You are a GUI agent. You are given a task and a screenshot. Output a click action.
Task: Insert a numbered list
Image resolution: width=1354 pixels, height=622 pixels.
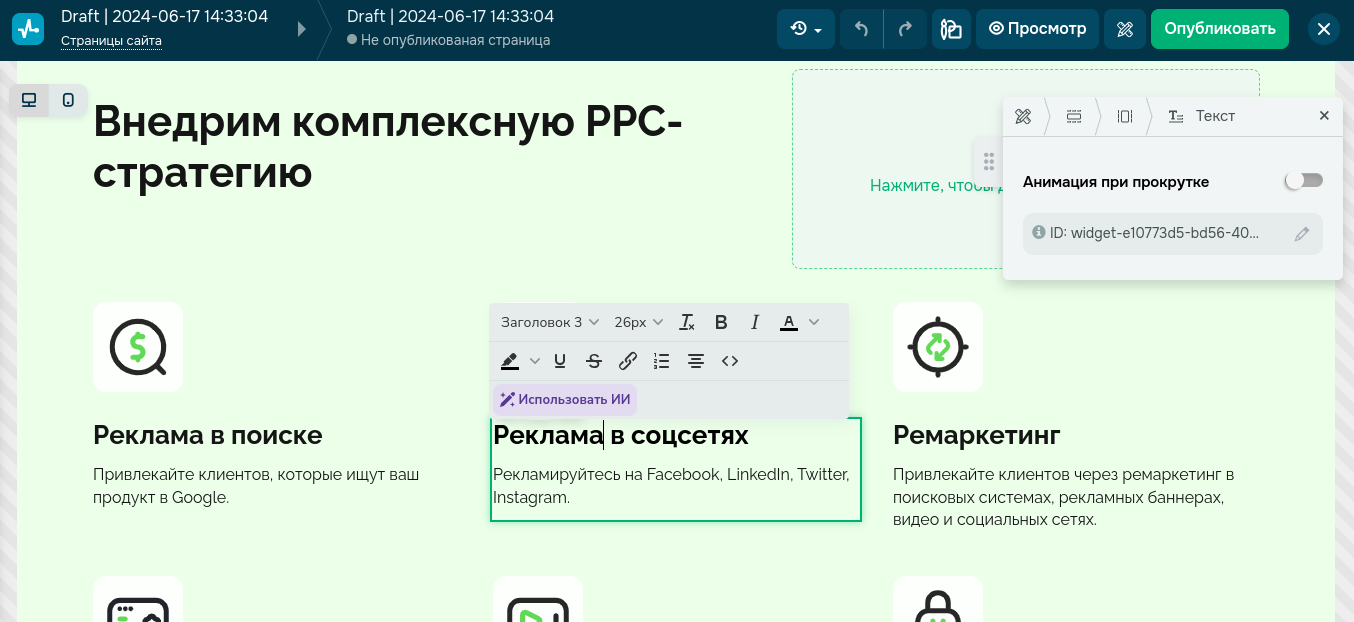click(661, 361)
